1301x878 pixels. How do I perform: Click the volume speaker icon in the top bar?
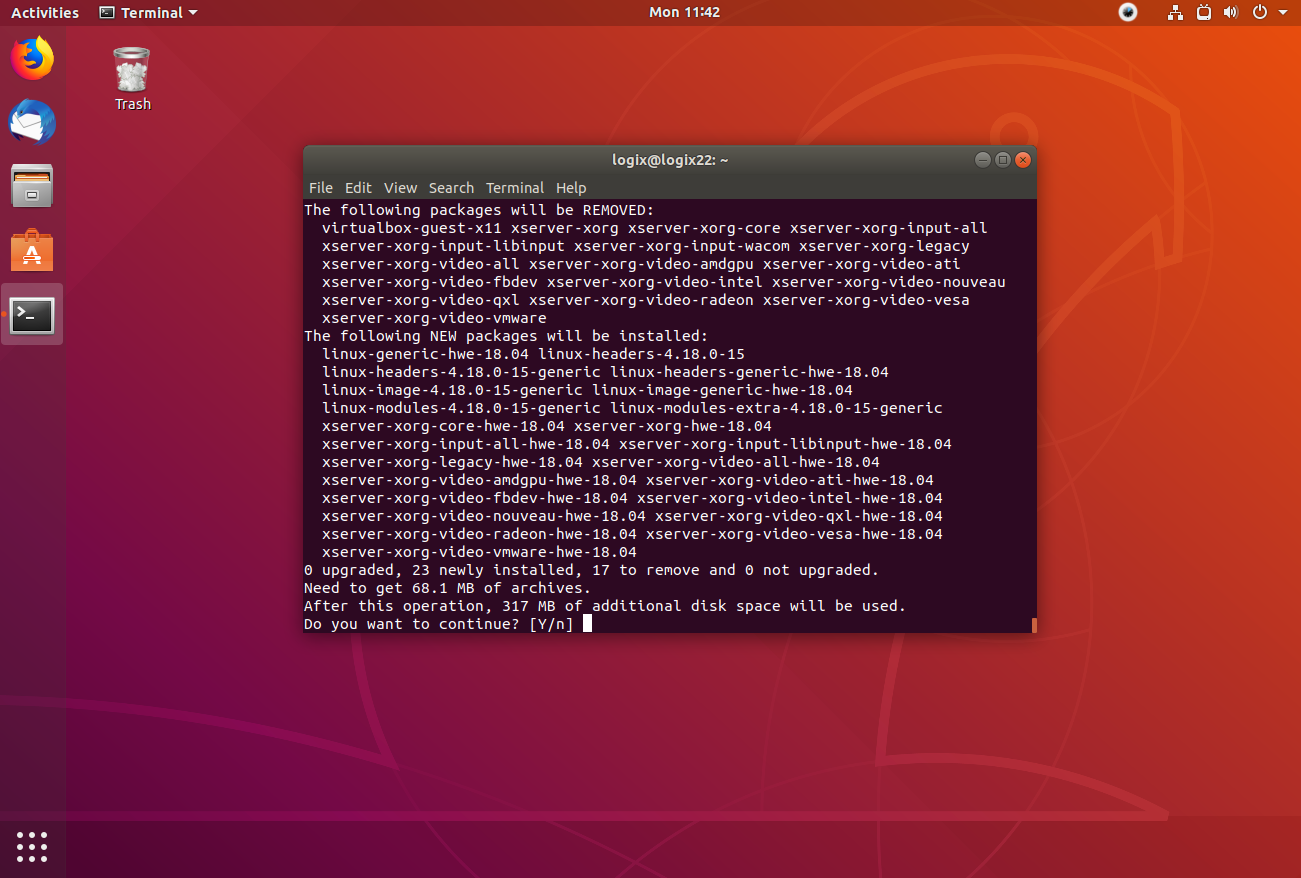pyautogui.click(x=1231, y=12)
